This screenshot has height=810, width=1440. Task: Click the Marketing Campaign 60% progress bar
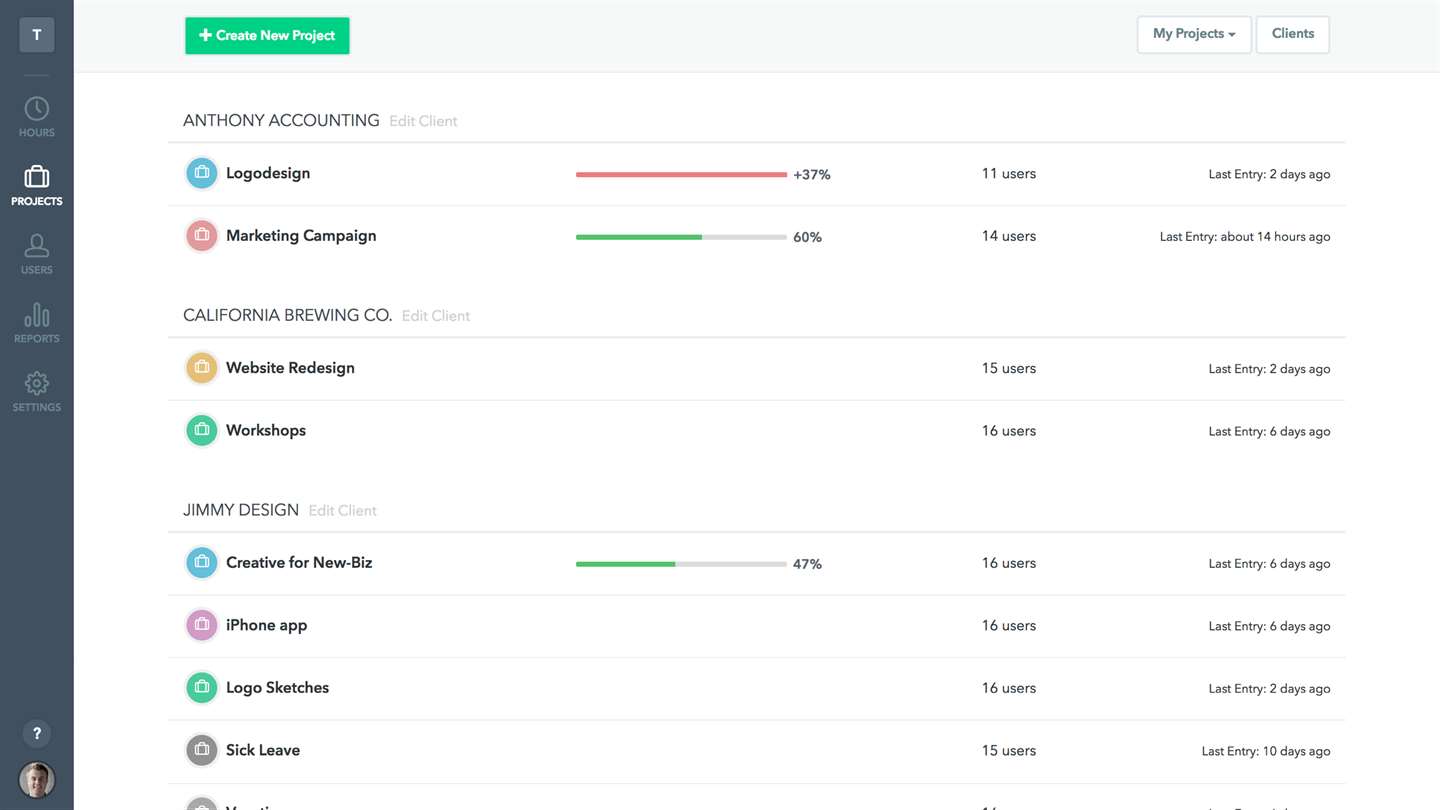point(681,237)
